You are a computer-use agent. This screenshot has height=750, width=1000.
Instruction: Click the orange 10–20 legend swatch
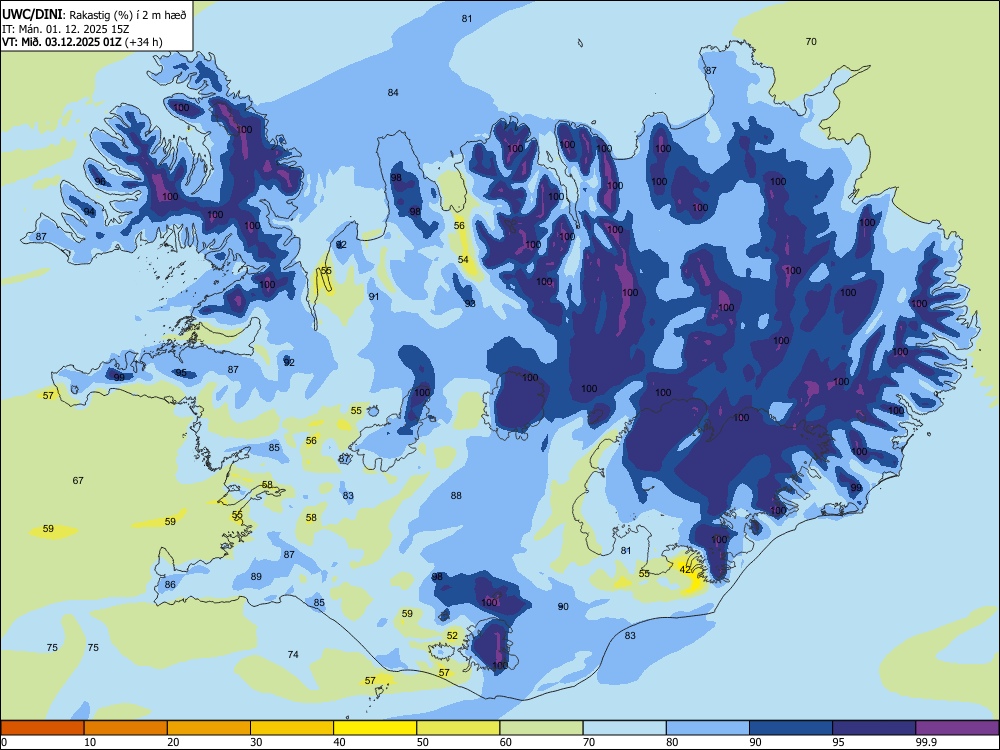(x=126, y=728)
